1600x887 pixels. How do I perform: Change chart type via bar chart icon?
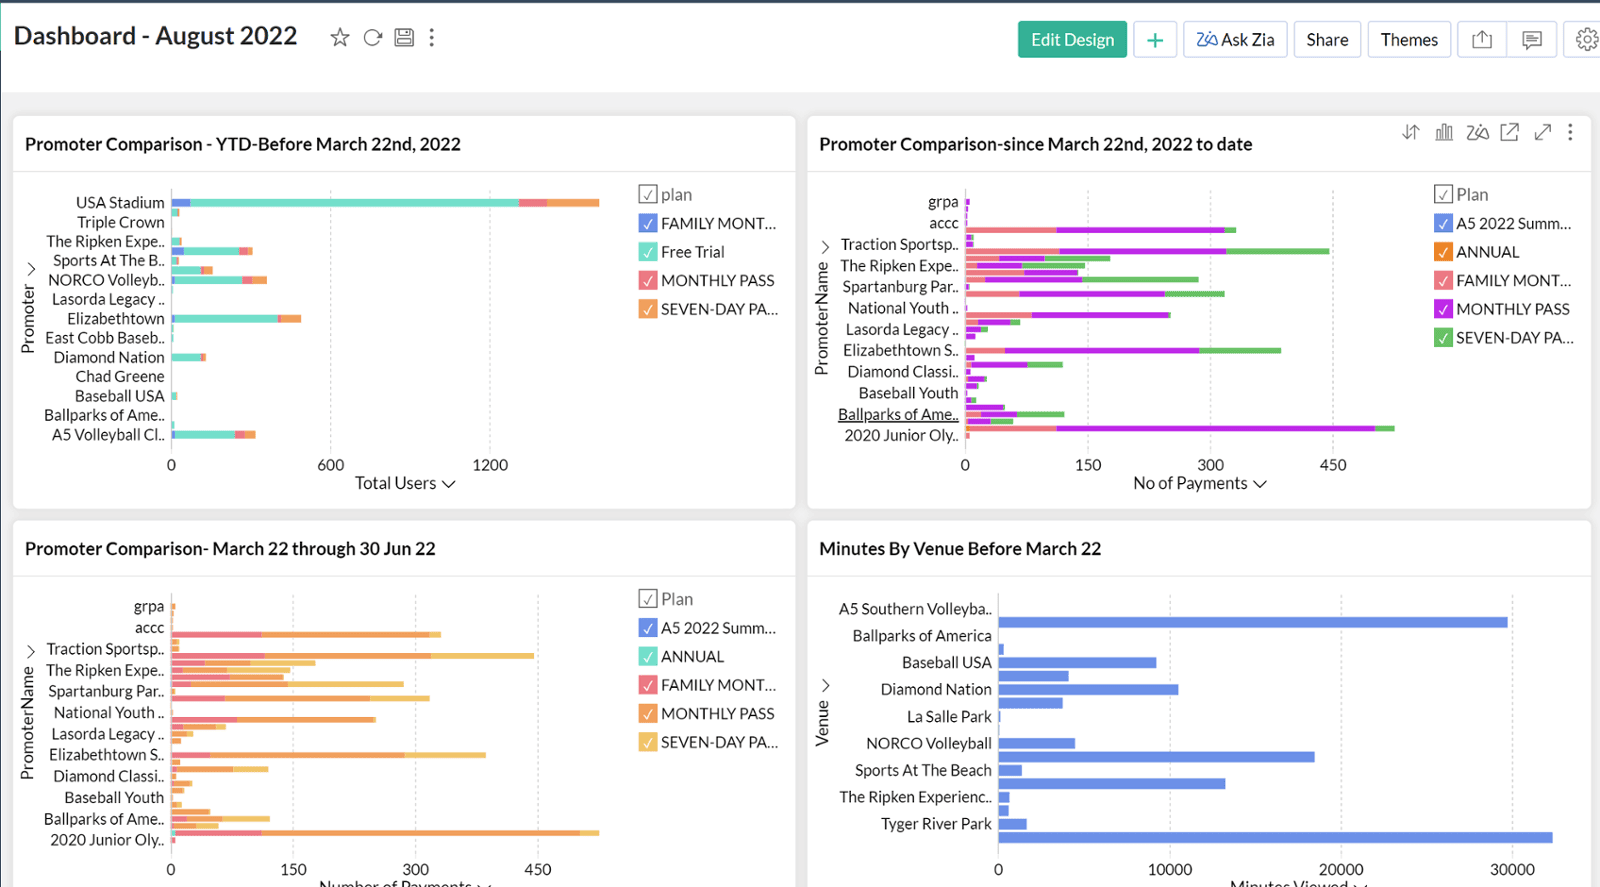point(1444,132)
